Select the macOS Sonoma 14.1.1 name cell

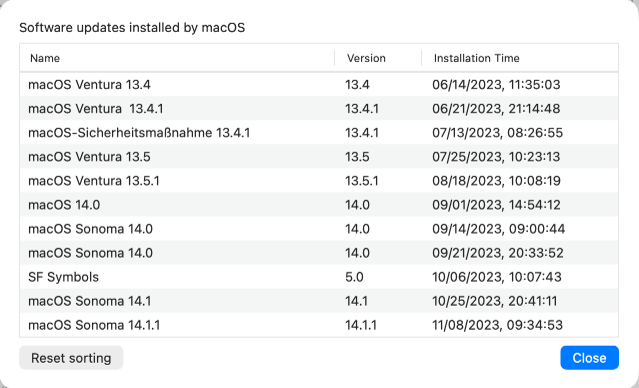pos(94,325)
